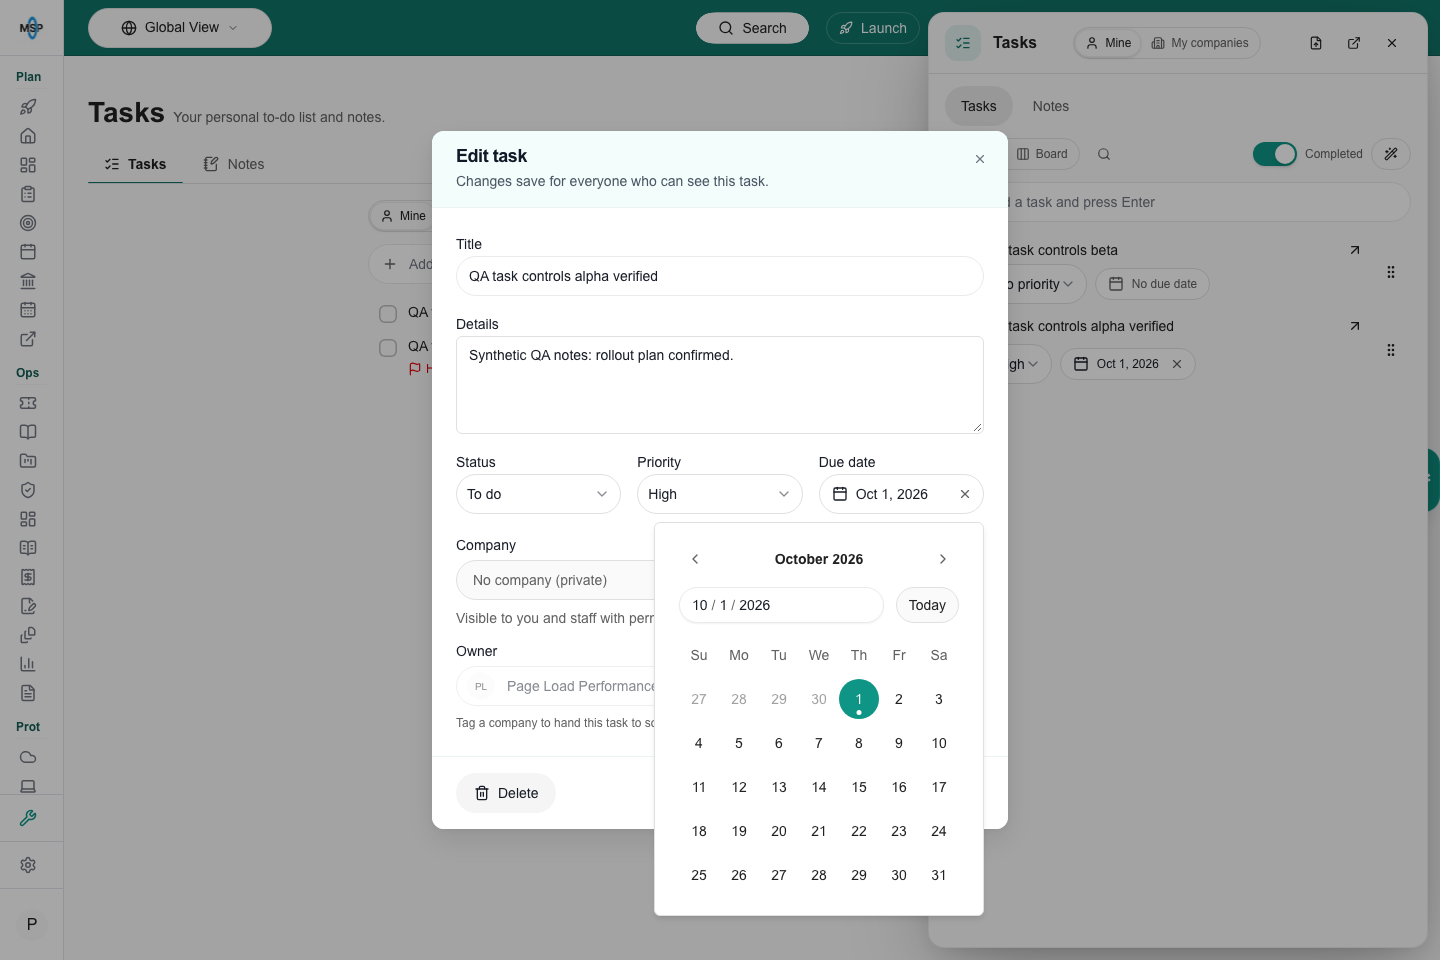
Task: Check the second QA task checkbox
Action: (x=388, y=348)
